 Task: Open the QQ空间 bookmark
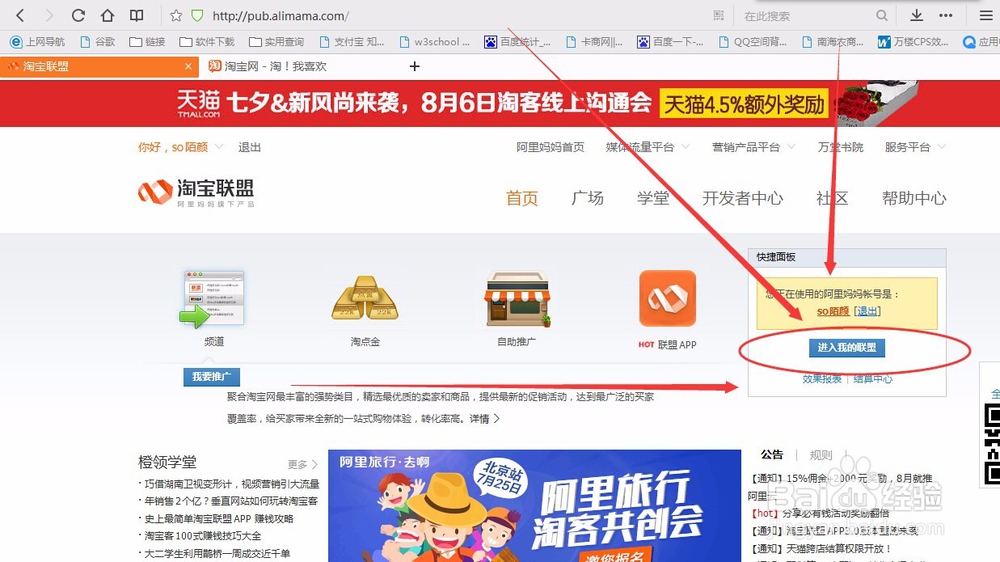point(753,42)
